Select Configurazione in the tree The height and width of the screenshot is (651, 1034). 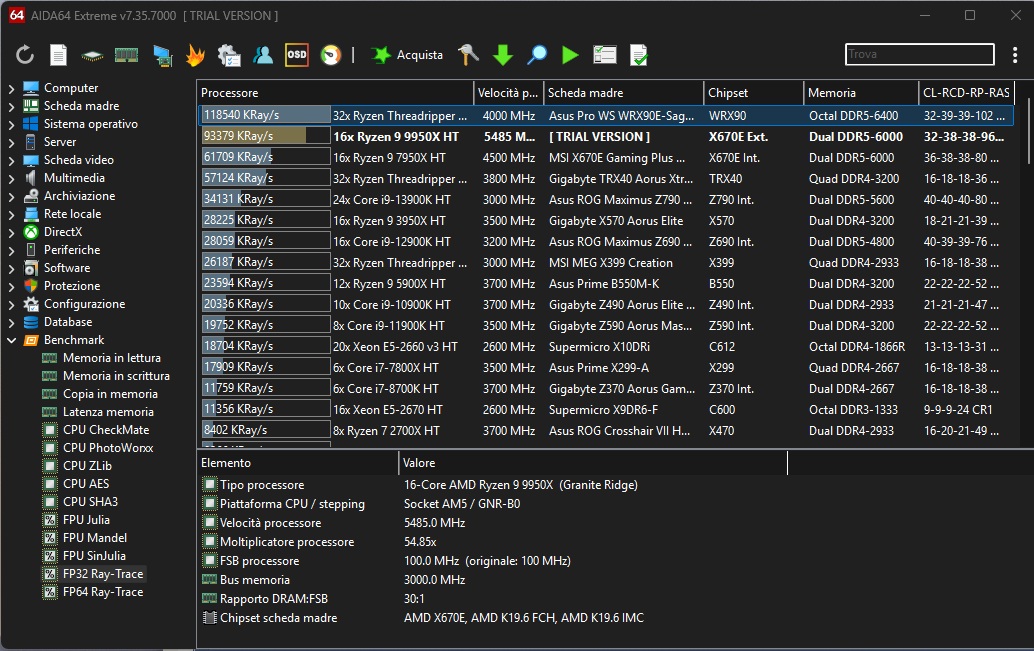coord(84,304)
